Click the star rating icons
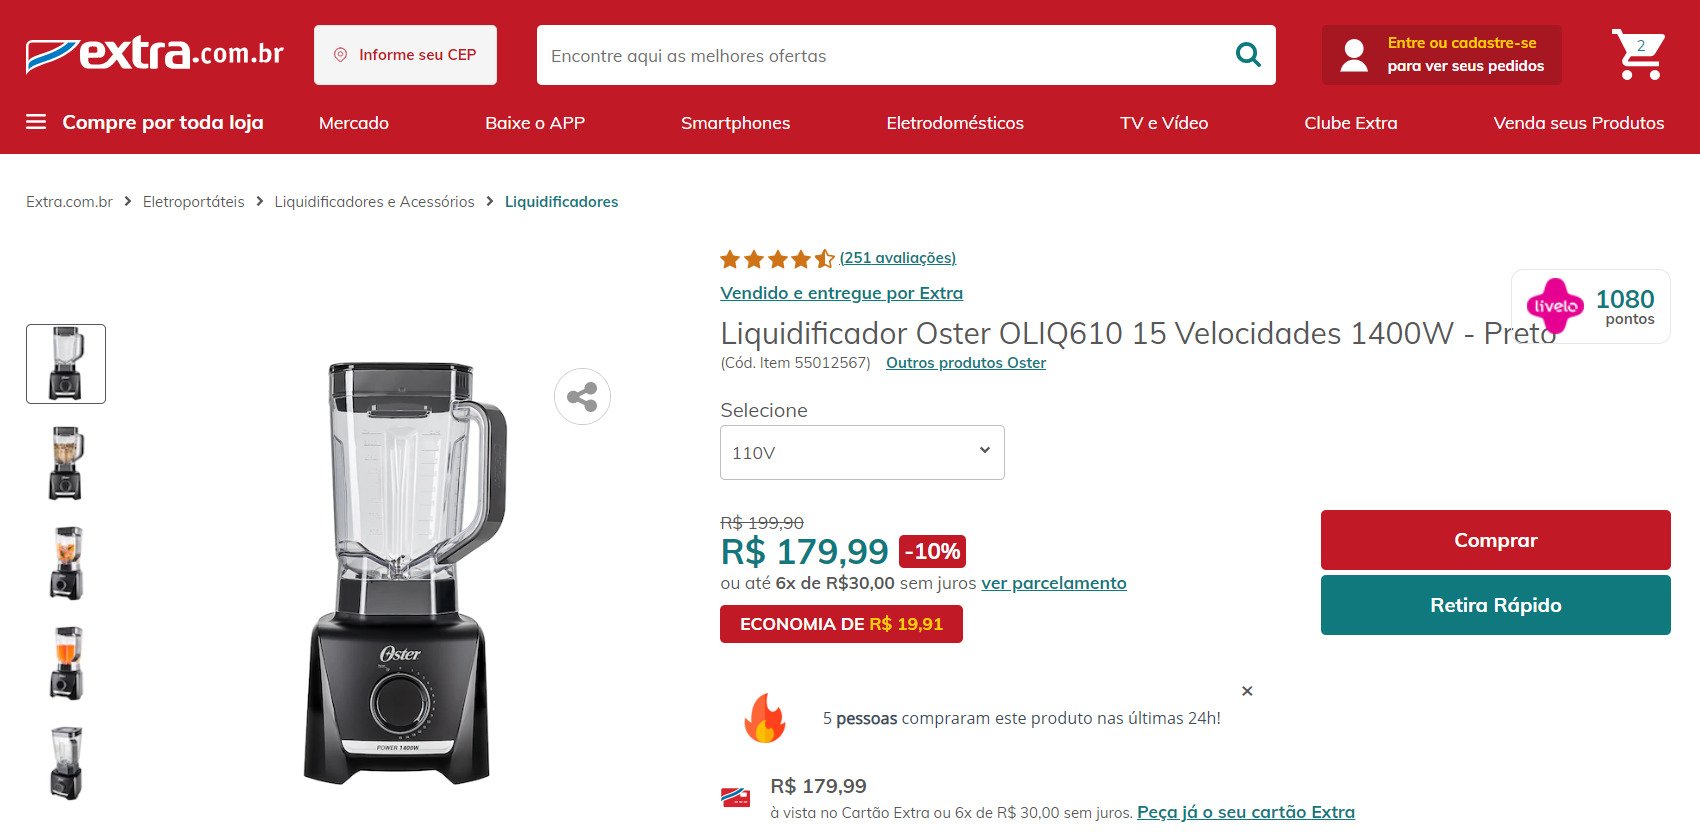Image resolution: width=1700 pixels, height=832 pixels. pos(777,259)
